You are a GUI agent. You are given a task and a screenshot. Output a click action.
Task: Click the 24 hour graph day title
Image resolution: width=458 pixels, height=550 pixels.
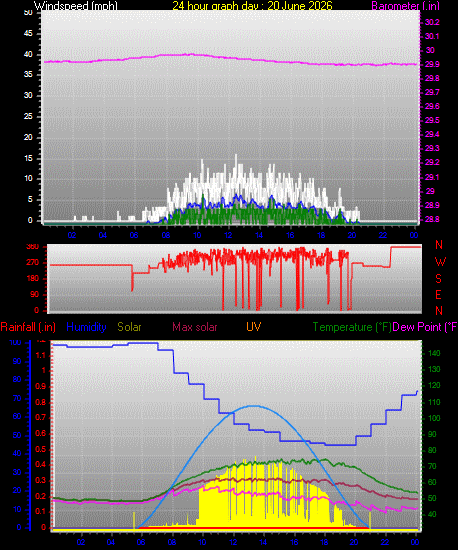pyautogui.click(x=252, y=5)
